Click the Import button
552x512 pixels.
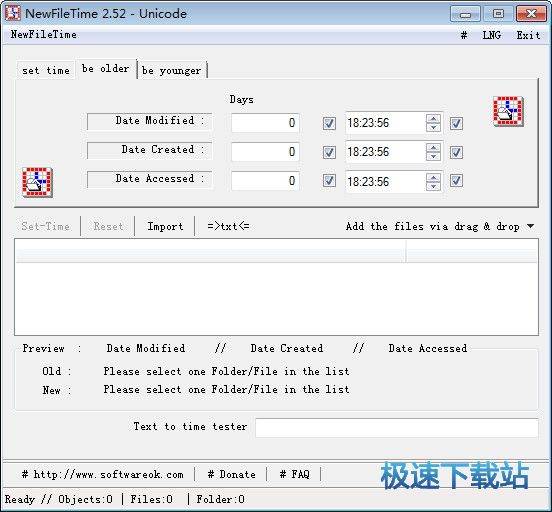[165, 226]
